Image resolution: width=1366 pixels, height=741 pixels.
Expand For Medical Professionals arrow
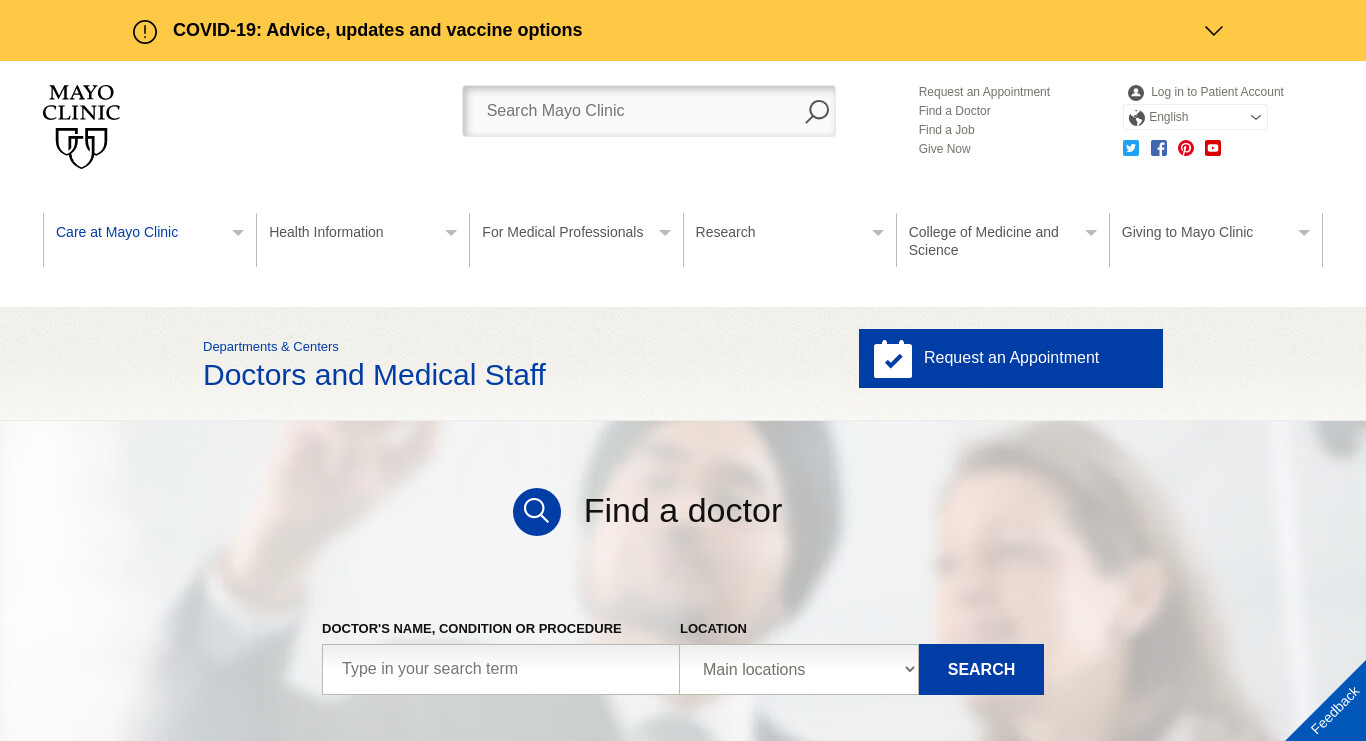click(x=665, y=233)
